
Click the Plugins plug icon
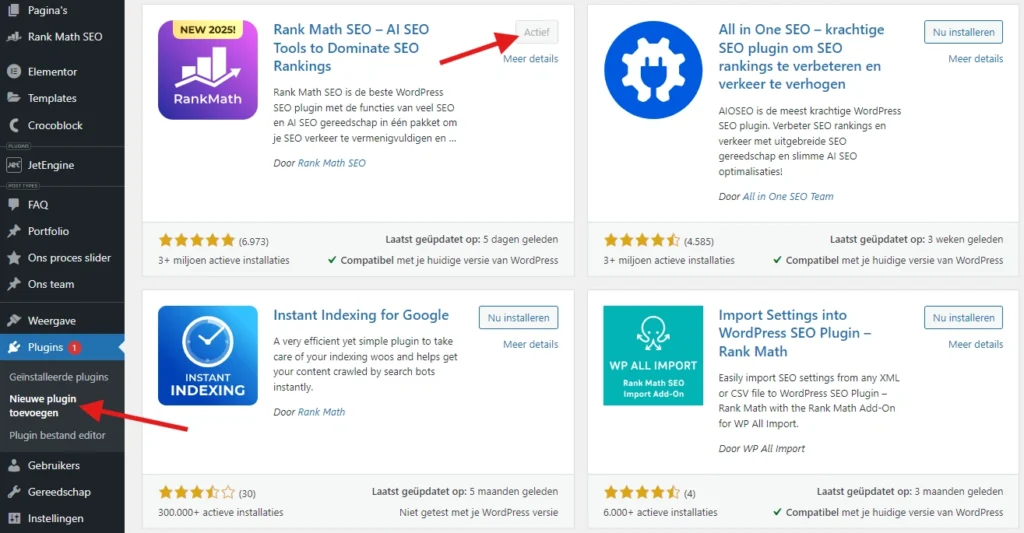[14, 348]
